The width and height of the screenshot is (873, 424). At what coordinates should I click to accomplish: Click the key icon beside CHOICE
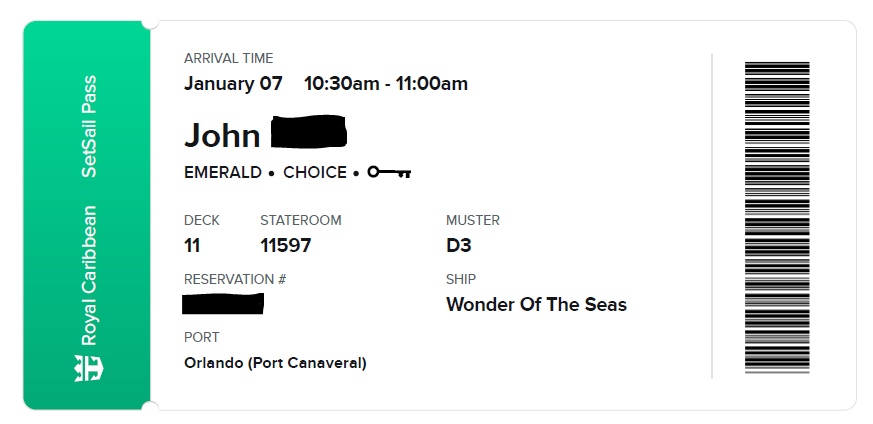389,172
